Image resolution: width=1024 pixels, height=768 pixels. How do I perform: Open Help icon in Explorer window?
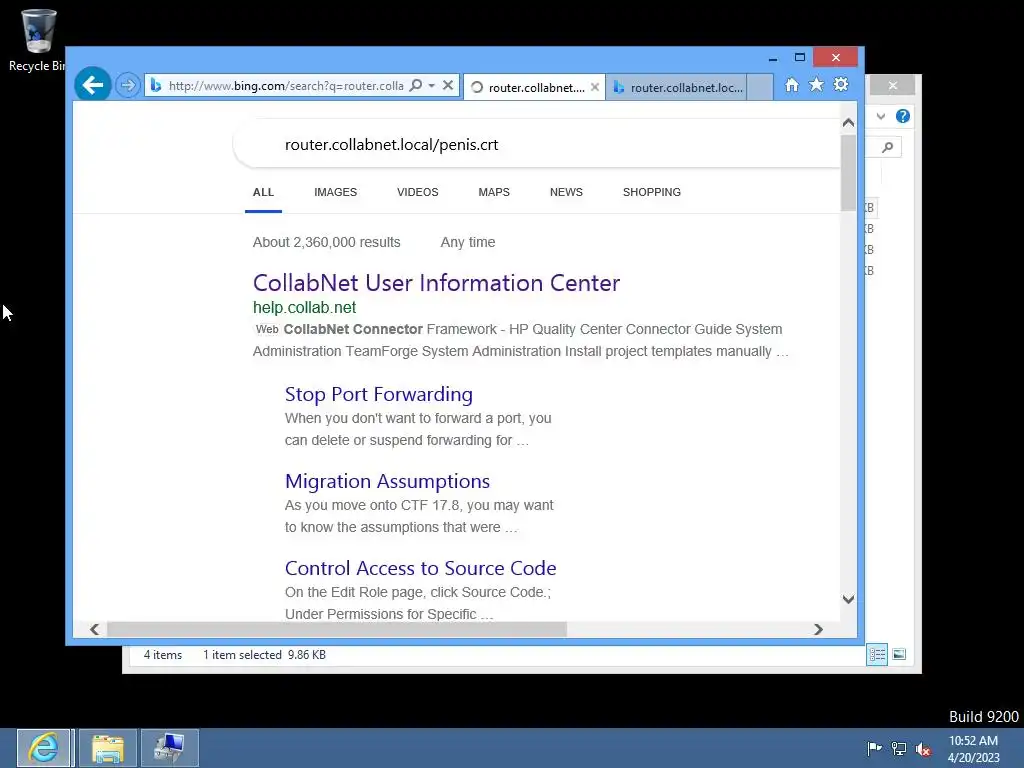(903, 116)
